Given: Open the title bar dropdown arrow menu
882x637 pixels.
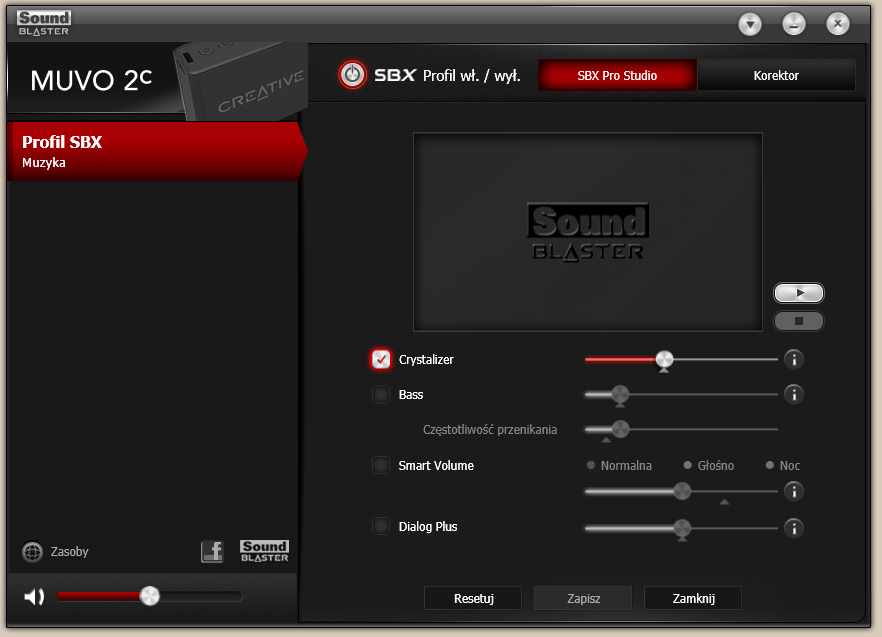Looking at the screenshot, I should [750, 24].
